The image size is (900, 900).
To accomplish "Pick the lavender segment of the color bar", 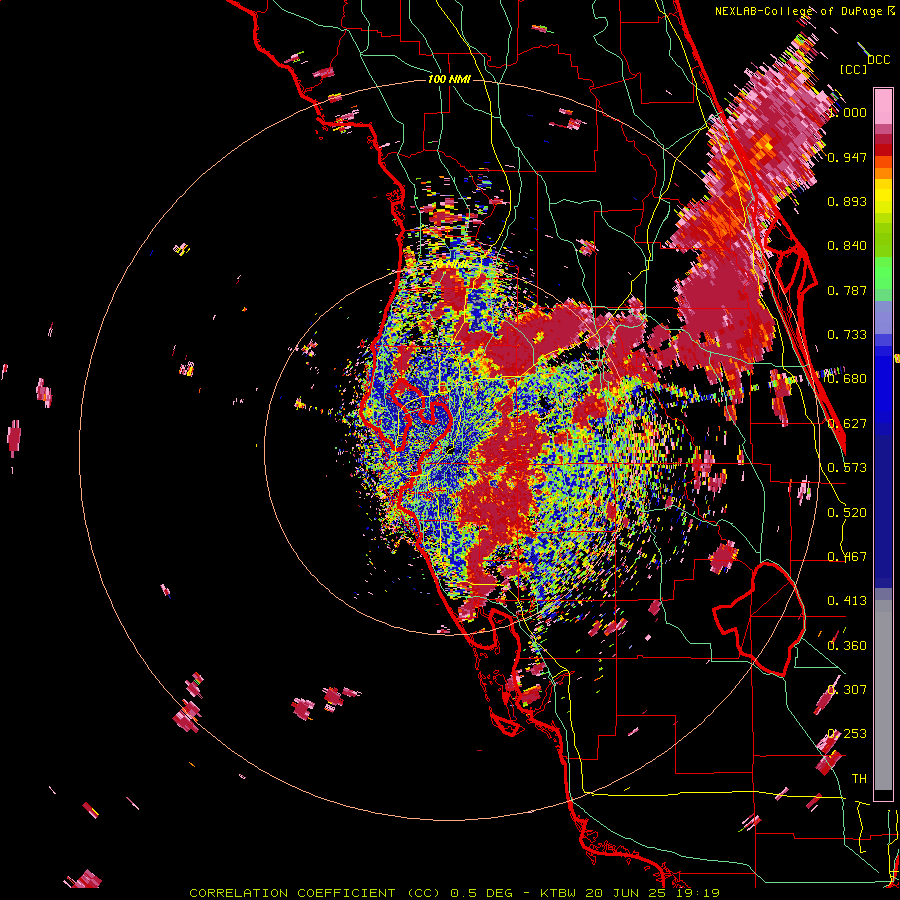I will (x=883, y=317).
